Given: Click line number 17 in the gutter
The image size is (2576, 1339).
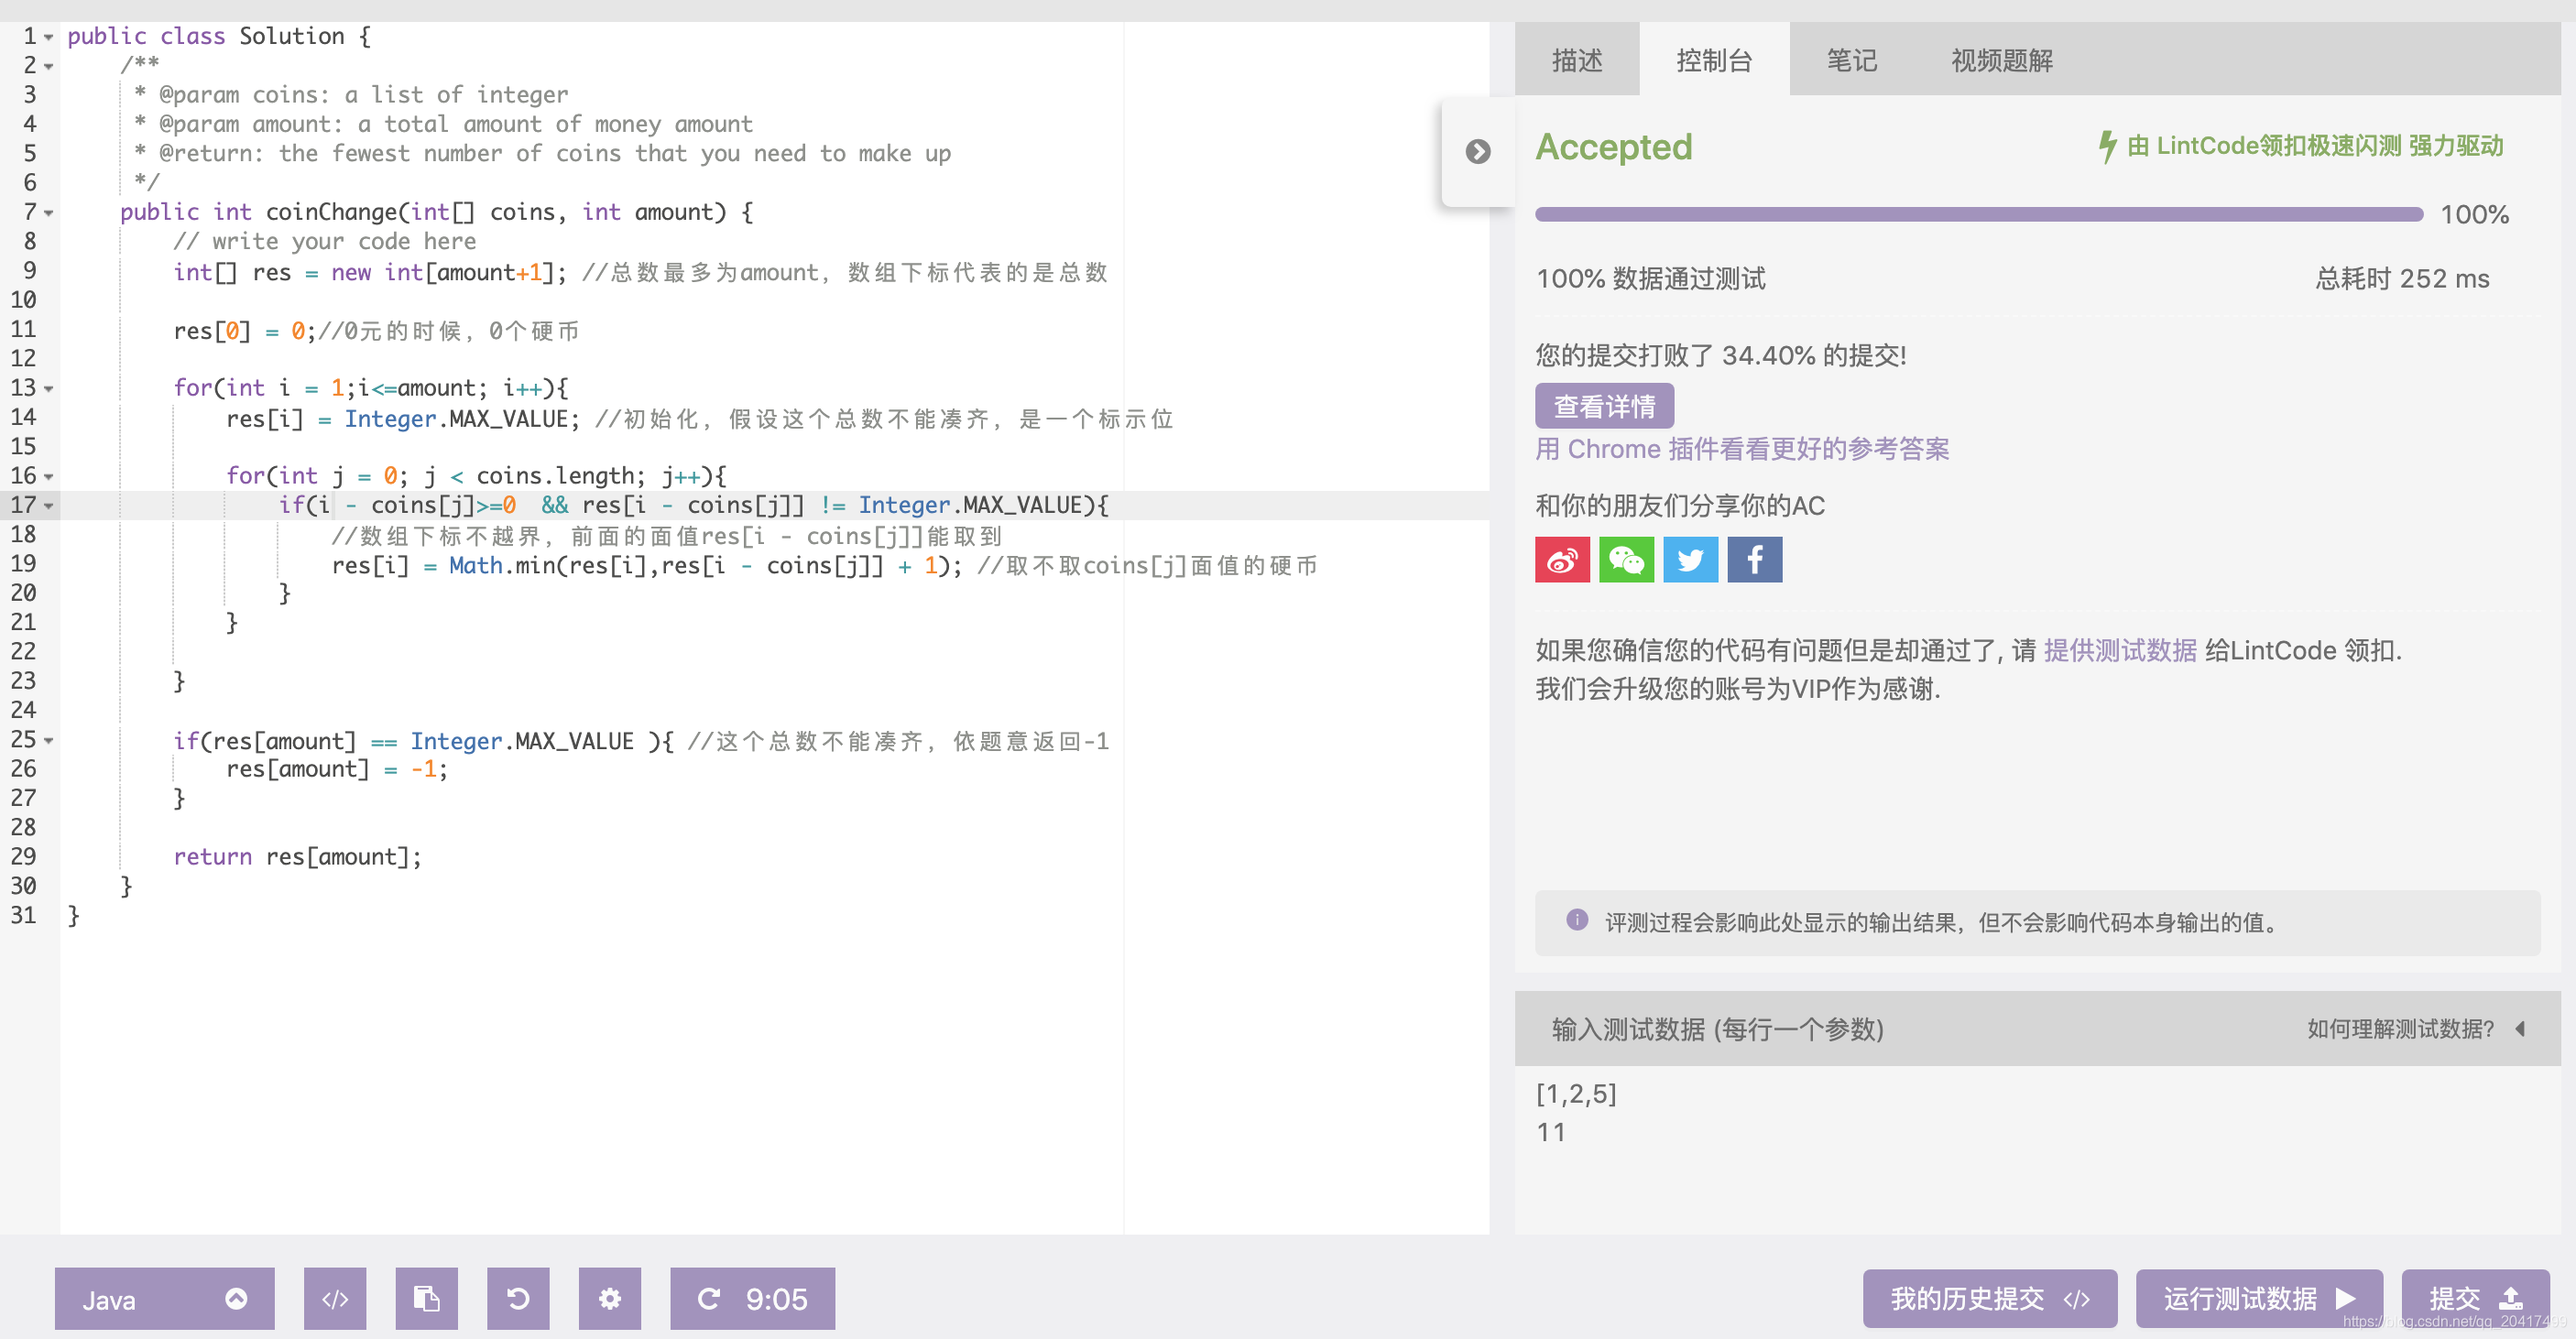Looking at the screenshot, I should (23, 505).
